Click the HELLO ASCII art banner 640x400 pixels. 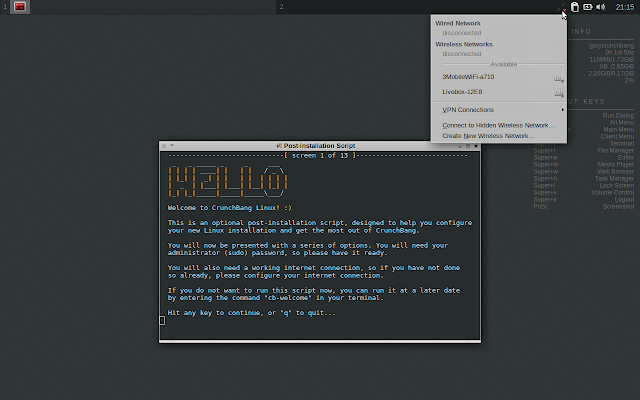(x=228, y=182)
